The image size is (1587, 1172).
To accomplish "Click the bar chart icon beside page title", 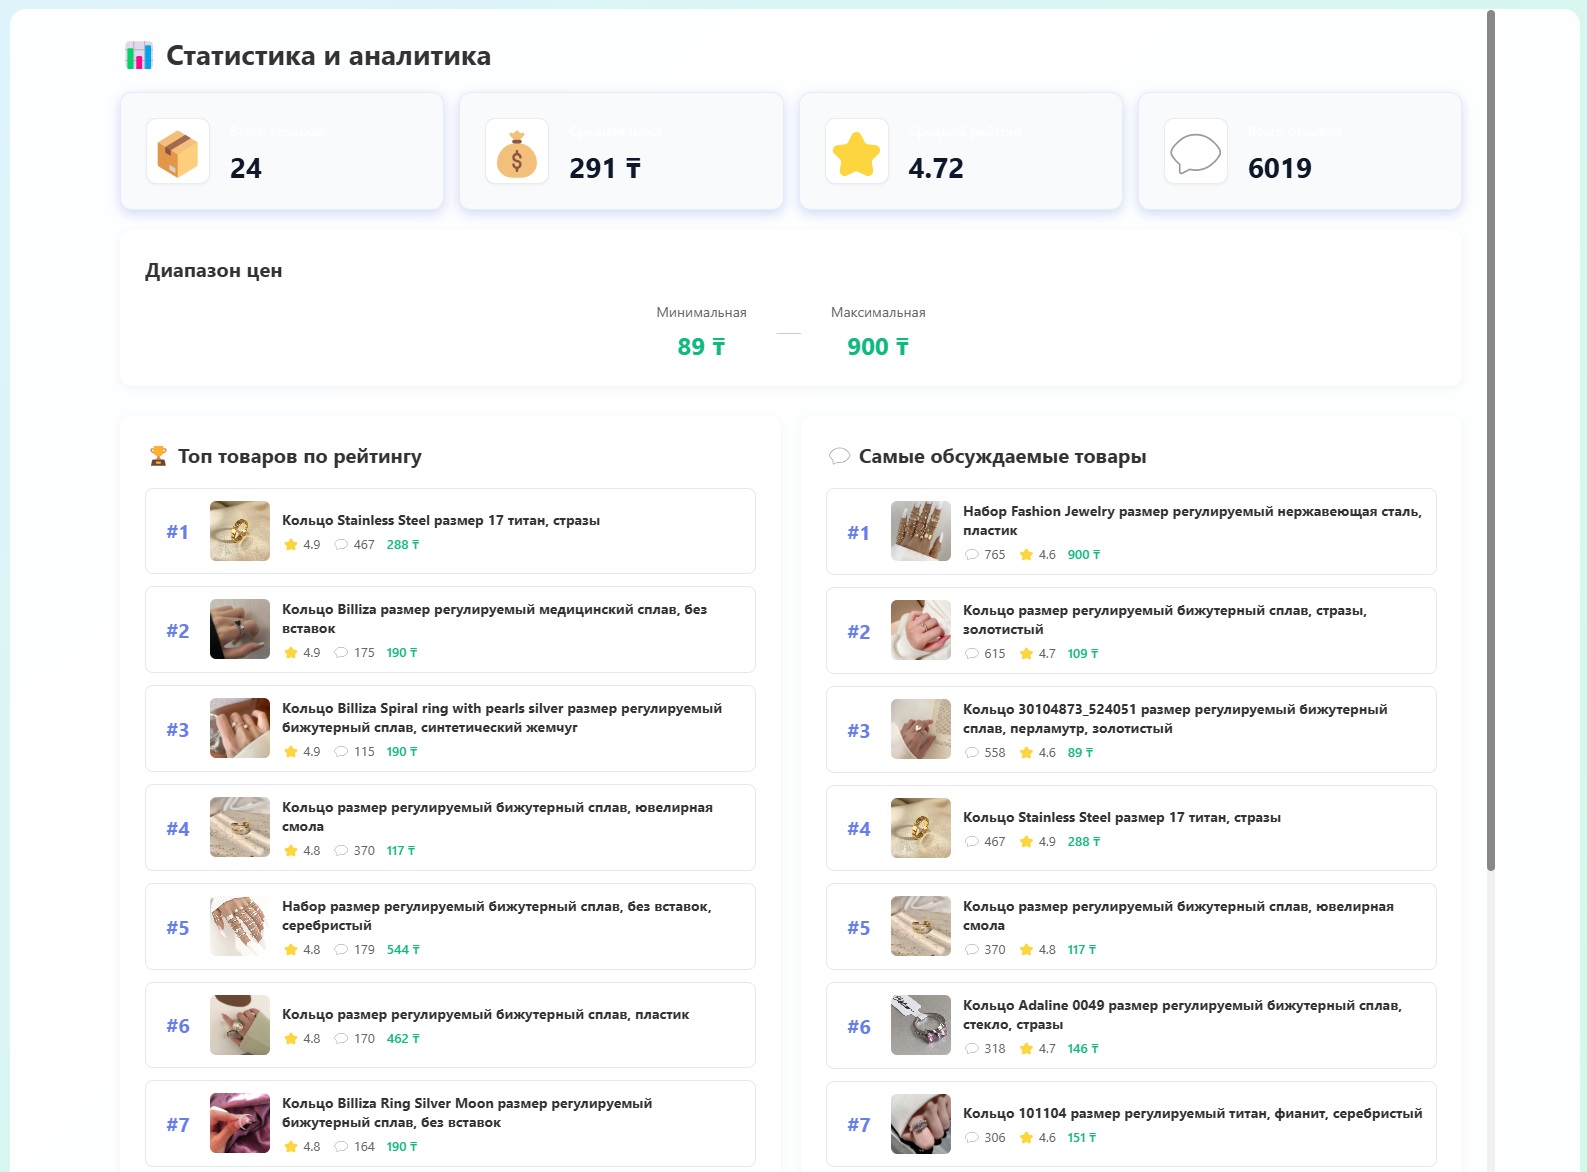I will point(139,56).
